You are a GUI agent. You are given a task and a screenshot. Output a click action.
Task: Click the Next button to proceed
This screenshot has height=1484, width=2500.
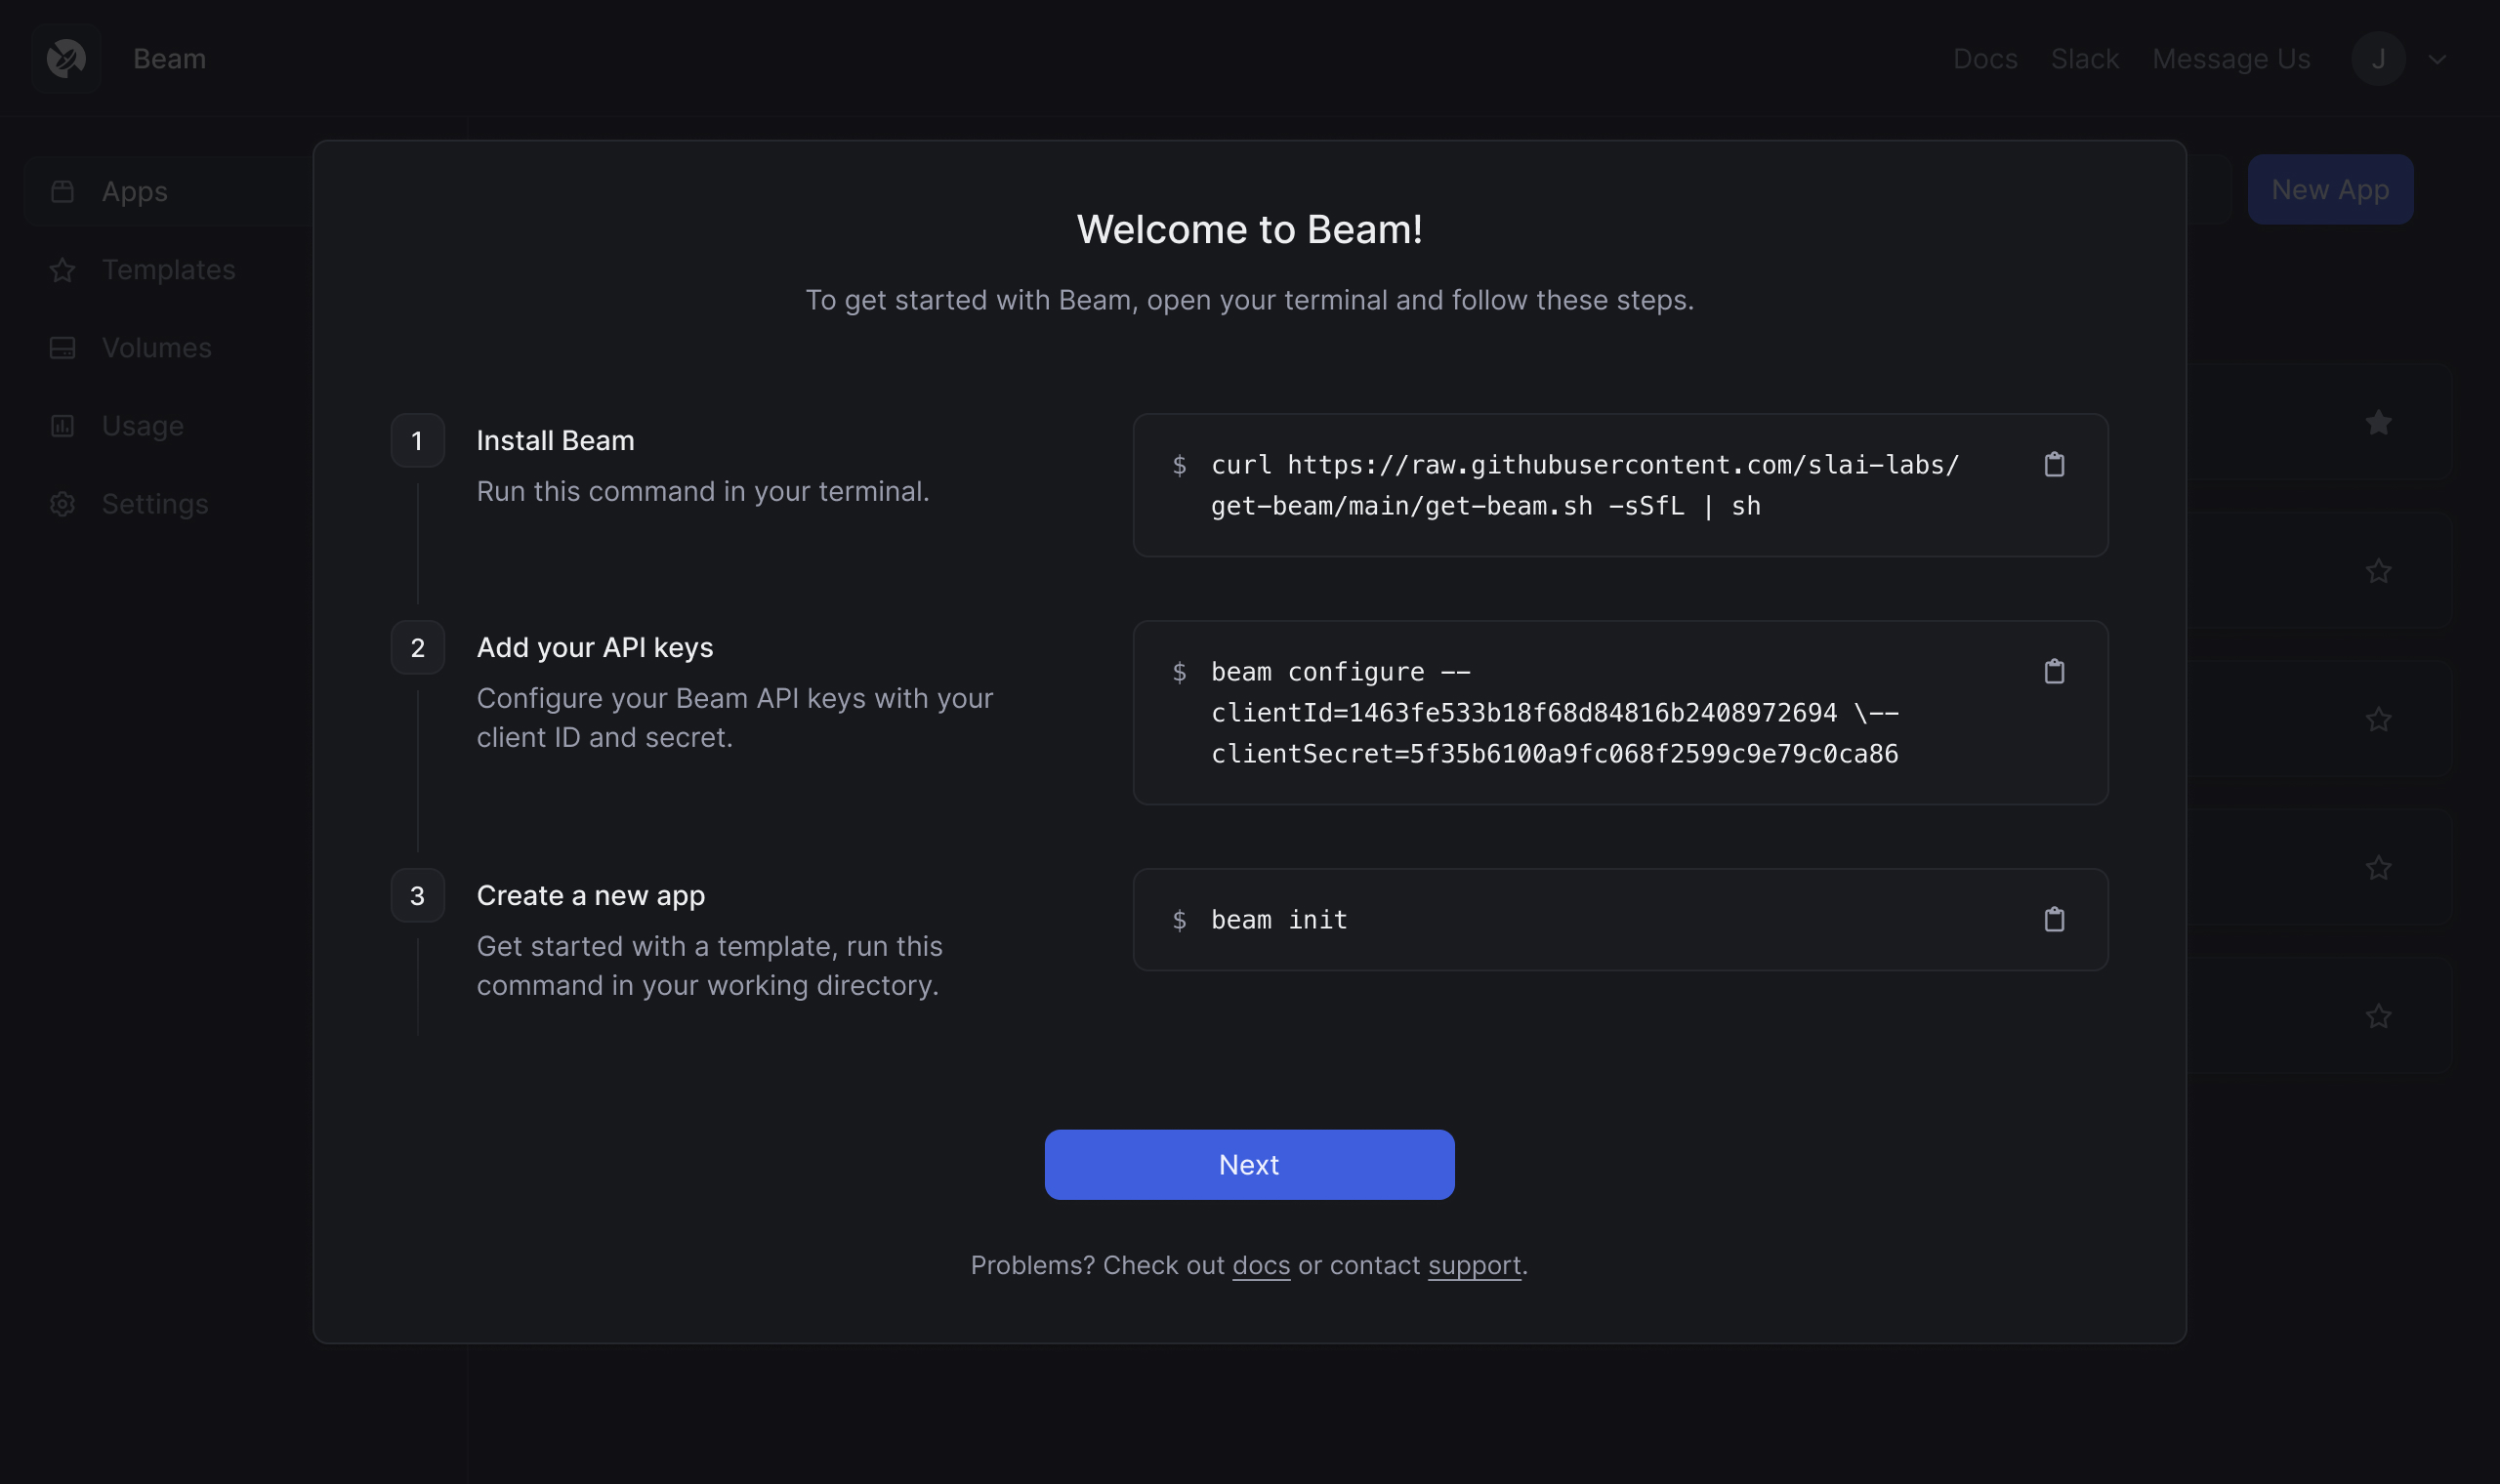pyautogui.click(x=1249, y=1164)
